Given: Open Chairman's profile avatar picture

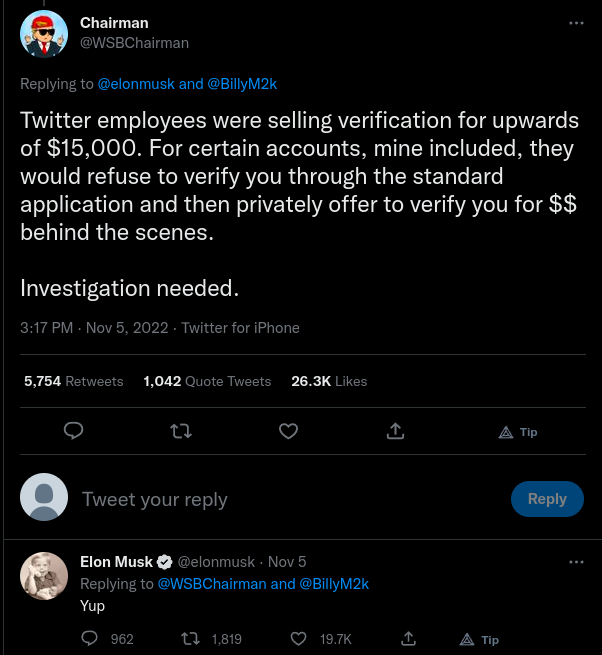Looking at the screenshot, I should coord(44,33).
